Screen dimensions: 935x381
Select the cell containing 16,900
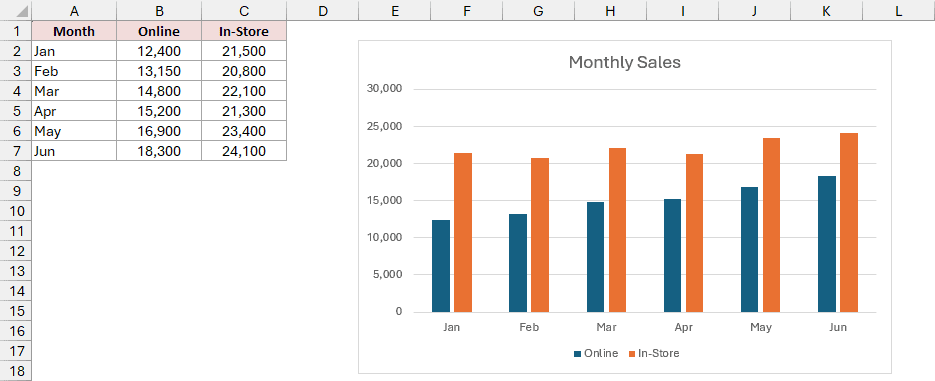click(159, 131)
